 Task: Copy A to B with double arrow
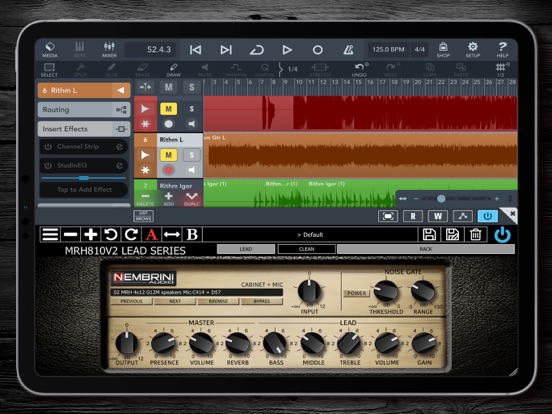(x=172, y=234)
